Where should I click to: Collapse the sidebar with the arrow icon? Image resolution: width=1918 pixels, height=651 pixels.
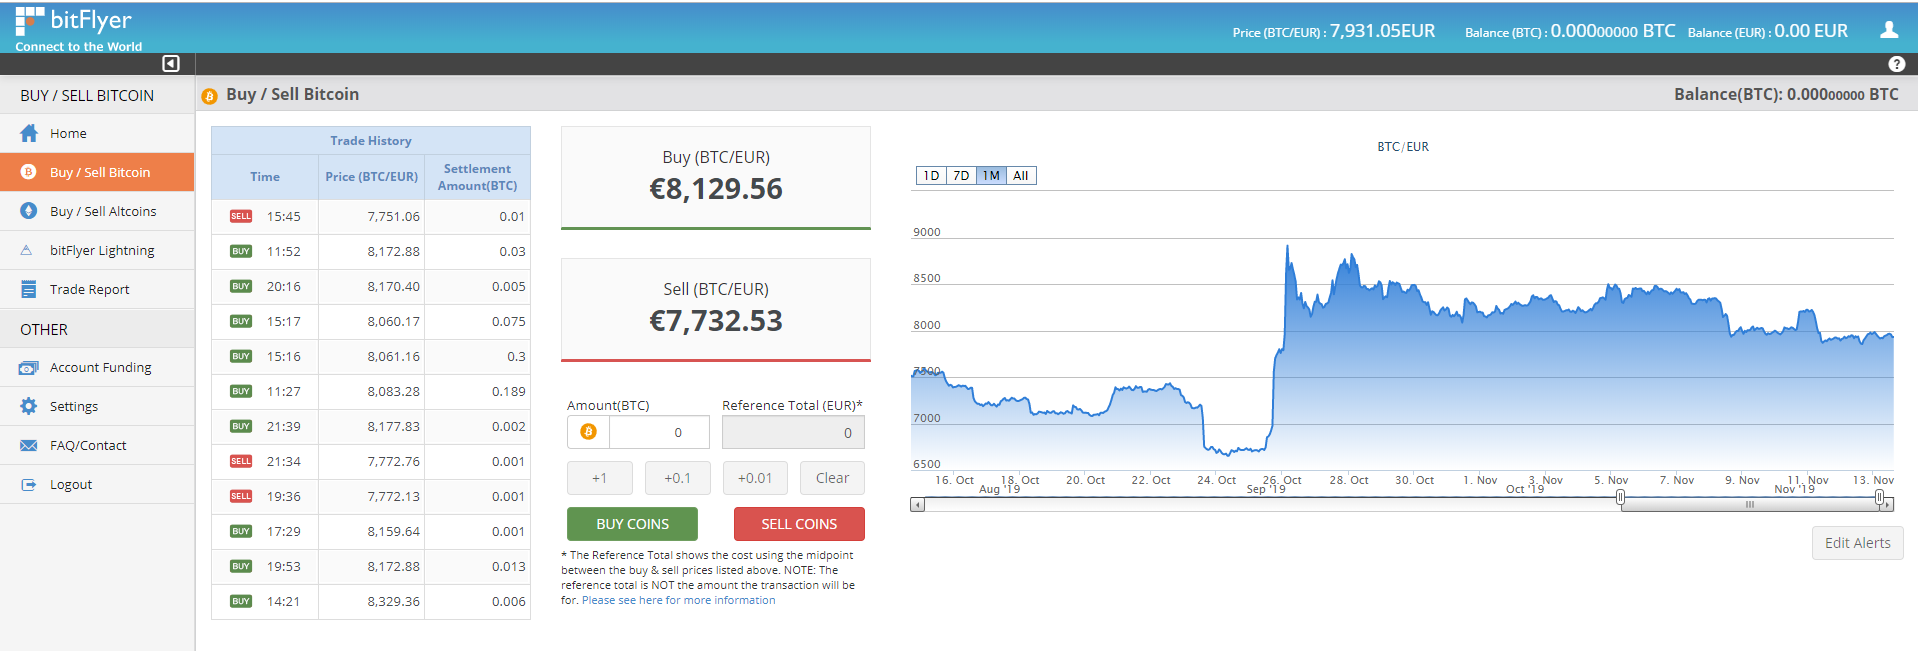point(171,64)
